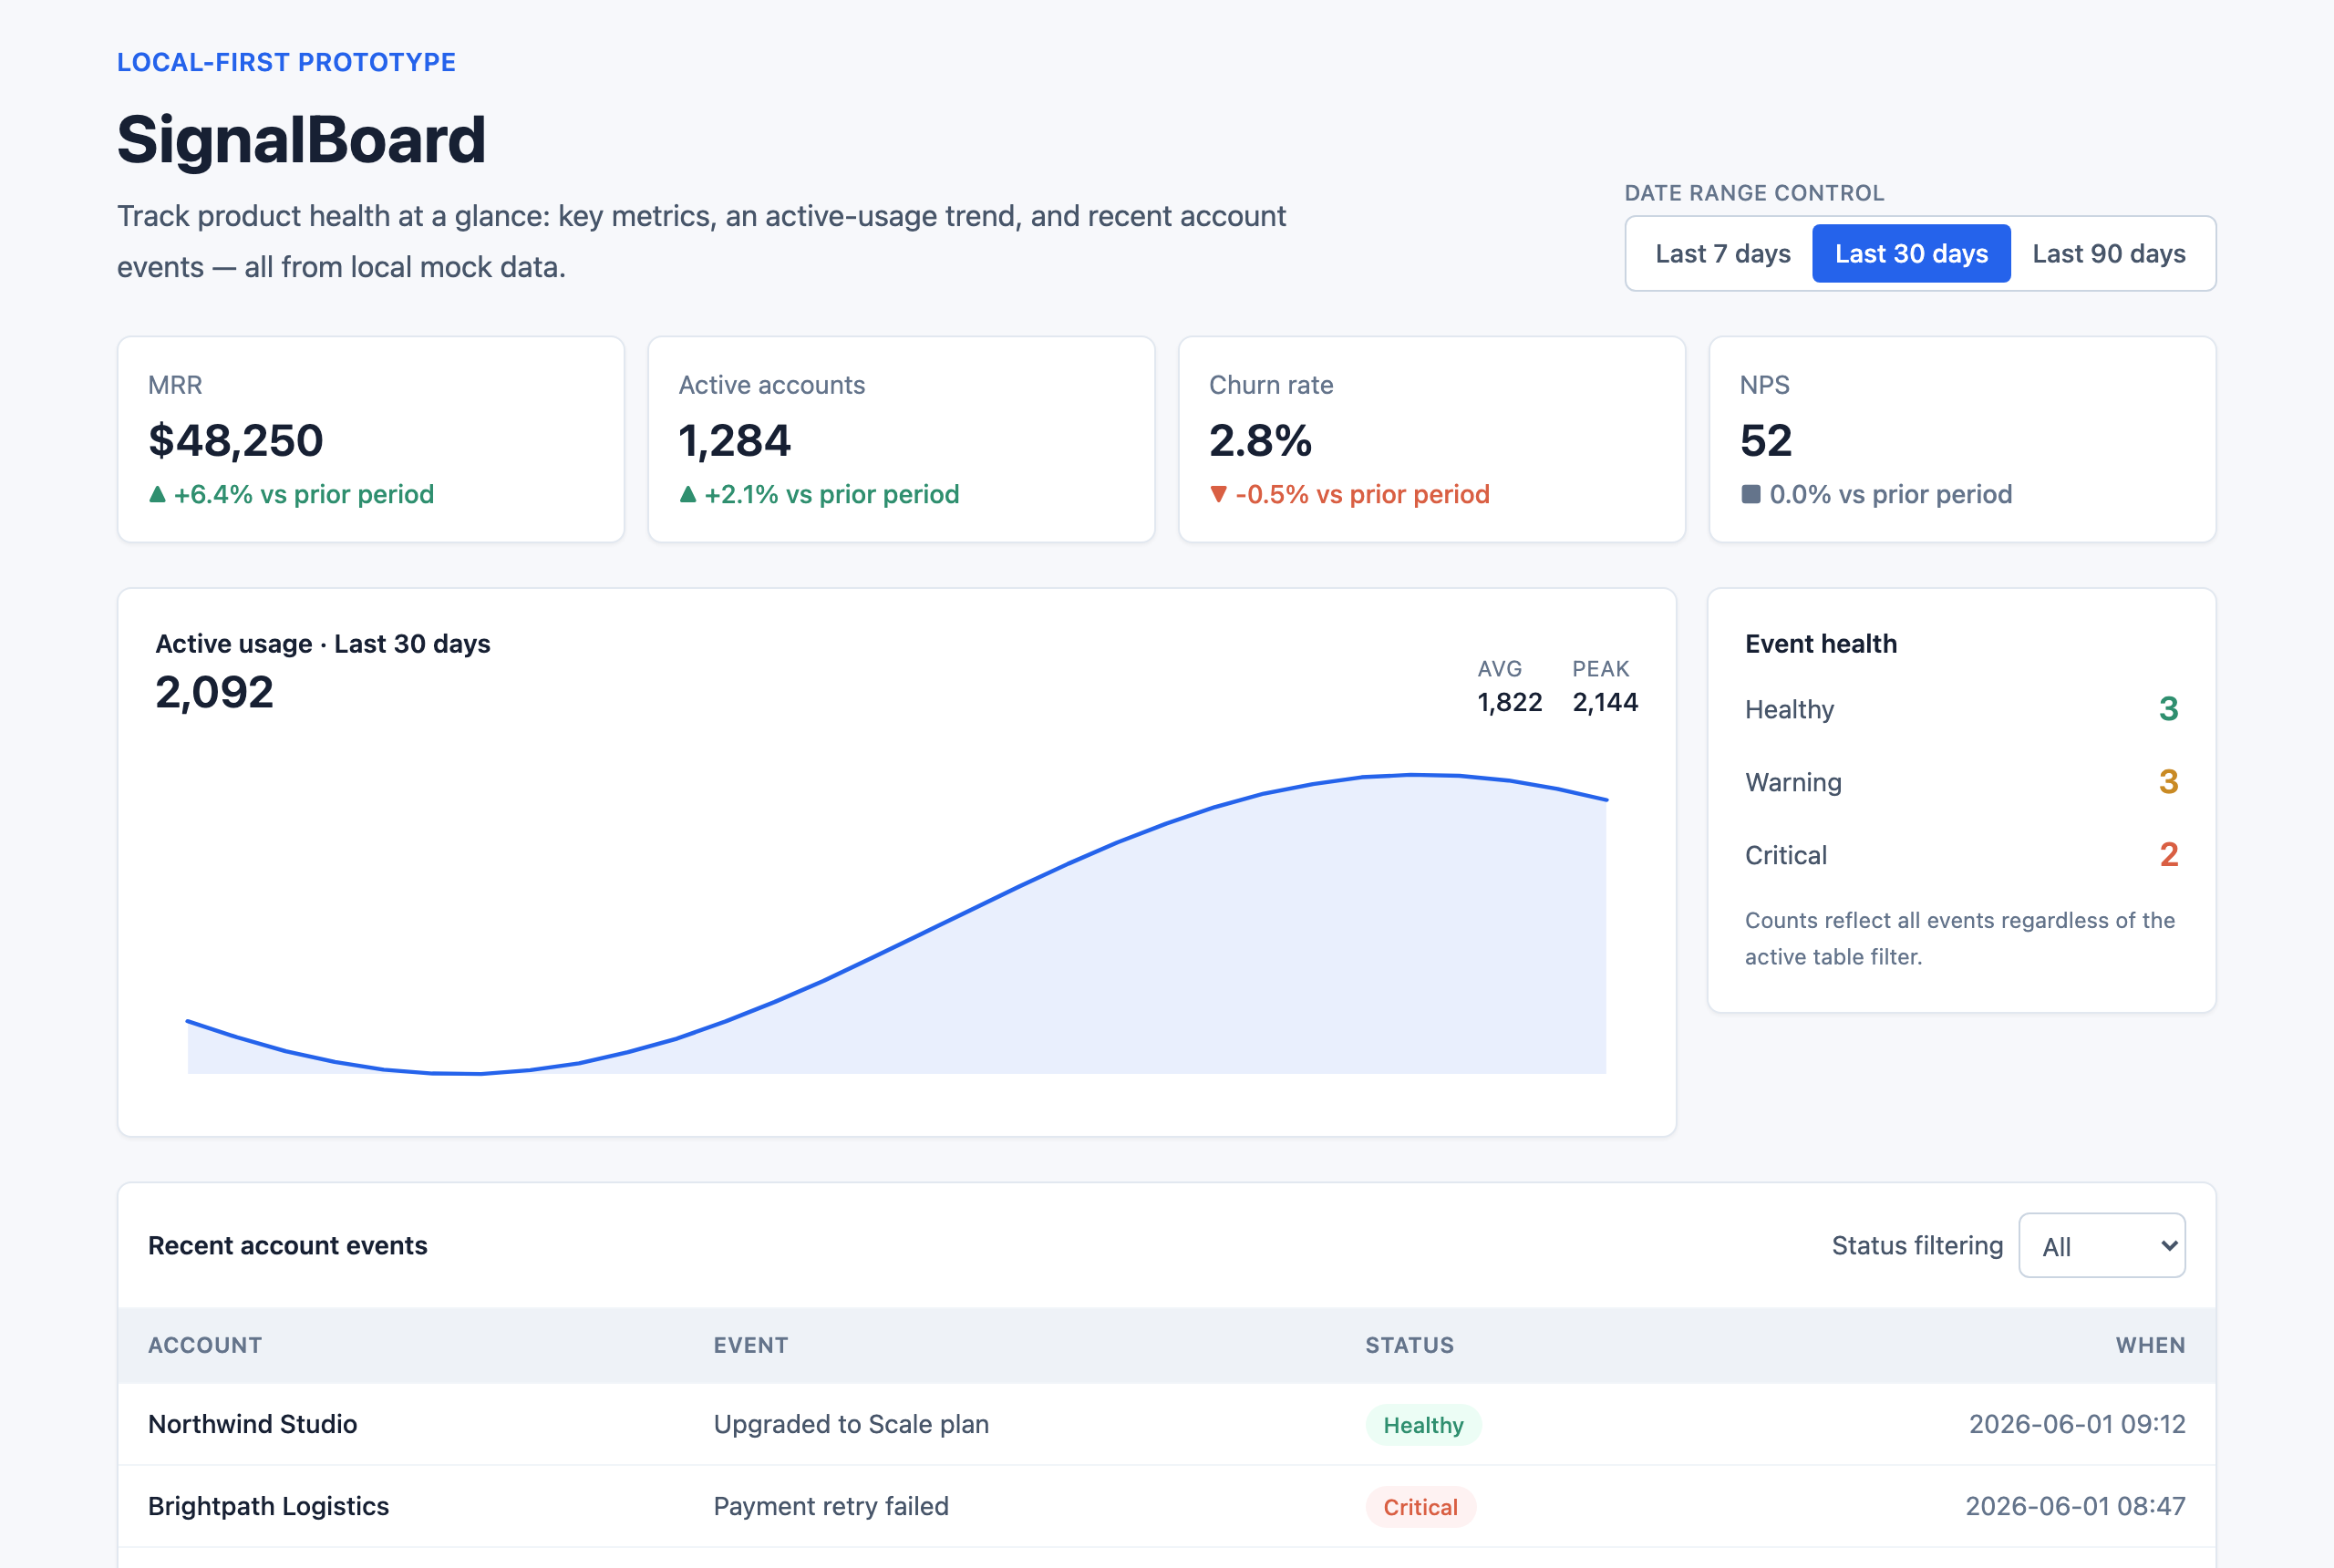The image size is (2334, 1568).
Task: Click the 0.0% vs prior period text
Action: click(1890, 494)
